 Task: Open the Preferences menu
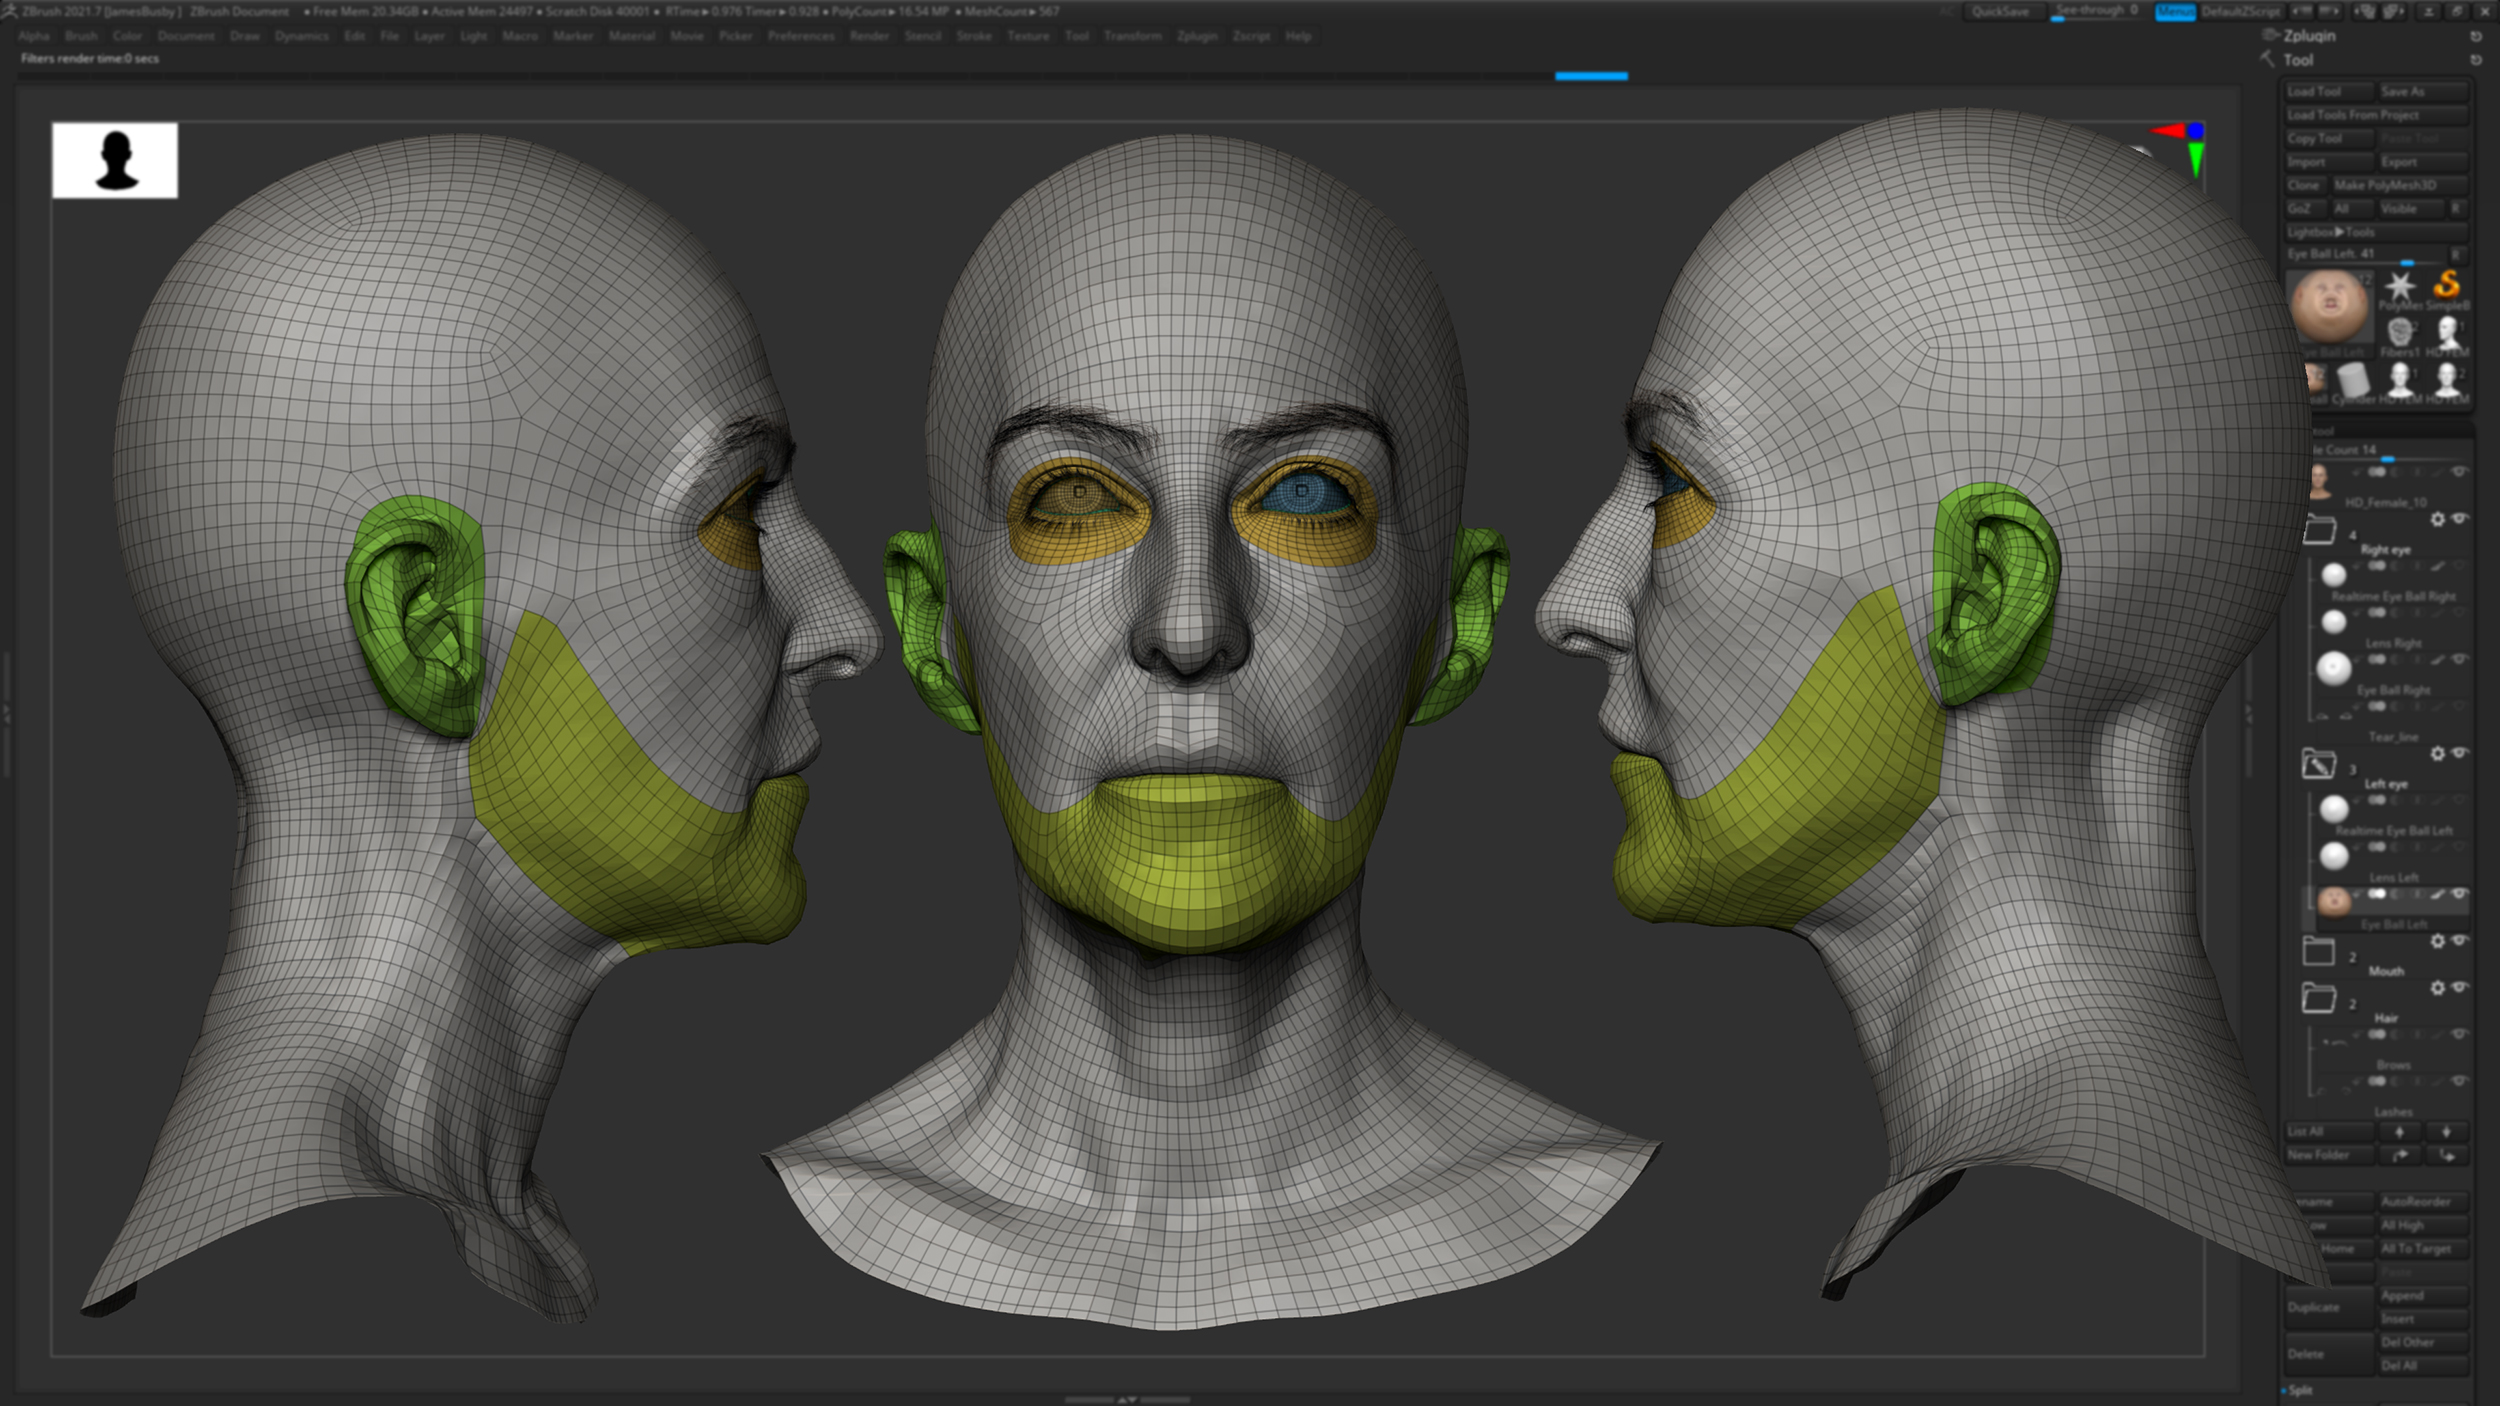(x=800, y=36)
